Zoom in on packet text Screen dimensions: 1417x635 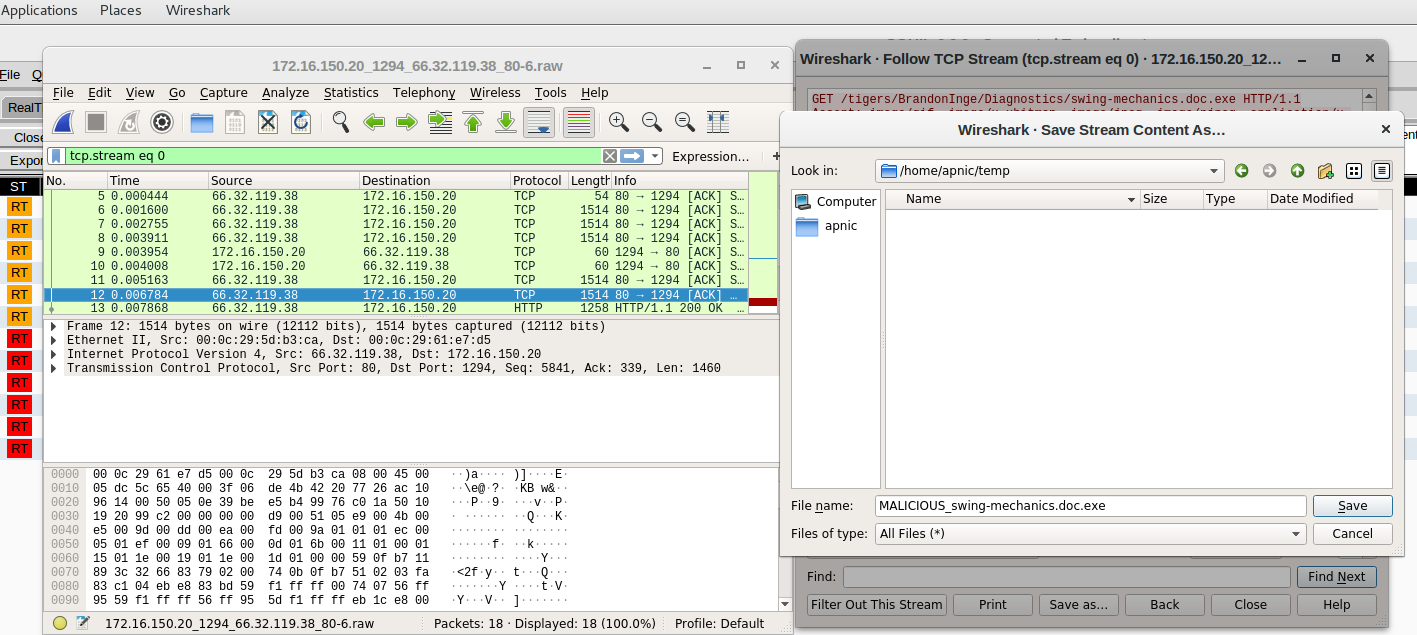619,122
